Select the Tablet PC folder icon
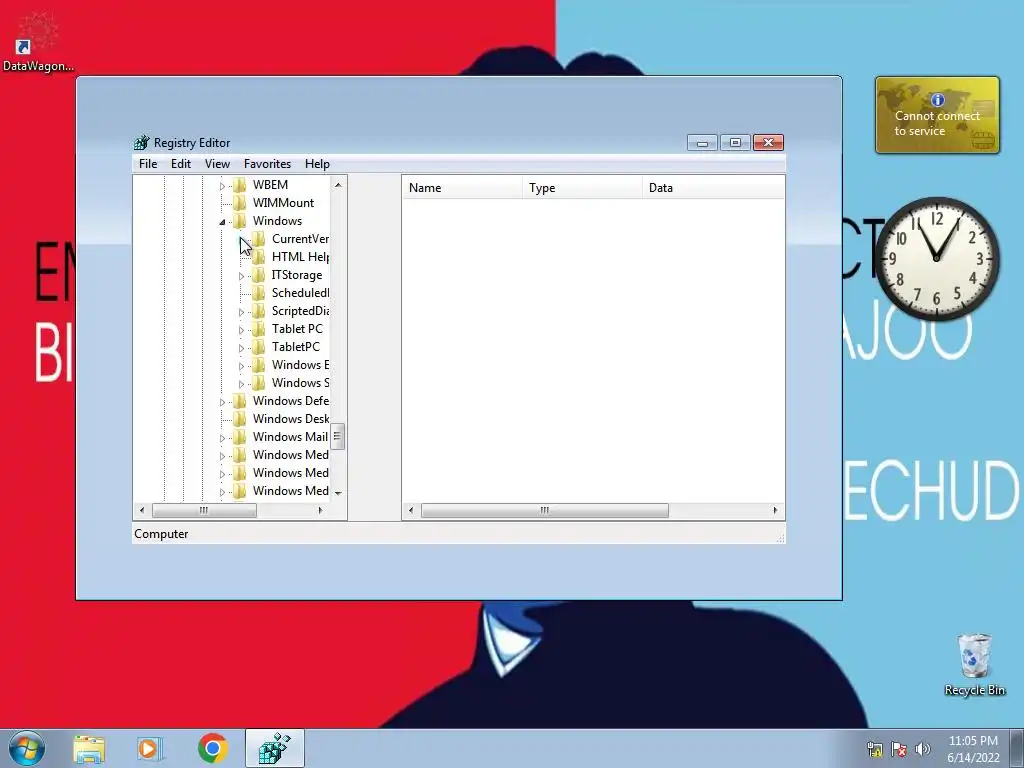1024x768 pixels. click(x=259, y=328)
